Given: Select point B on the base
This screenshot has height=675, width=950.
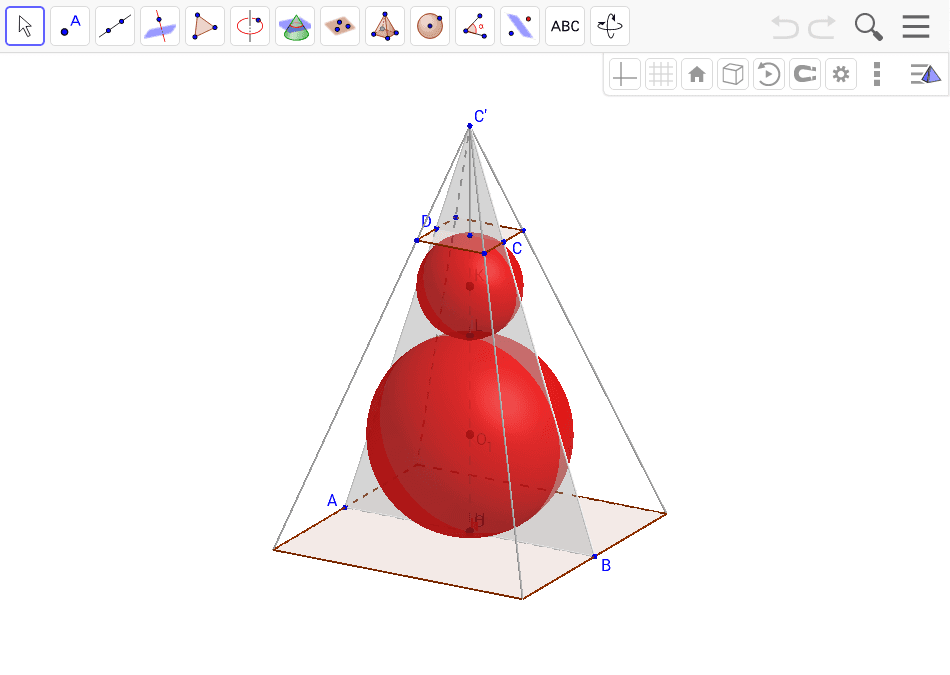Looking at the screenshot, I should pos(594,556).
